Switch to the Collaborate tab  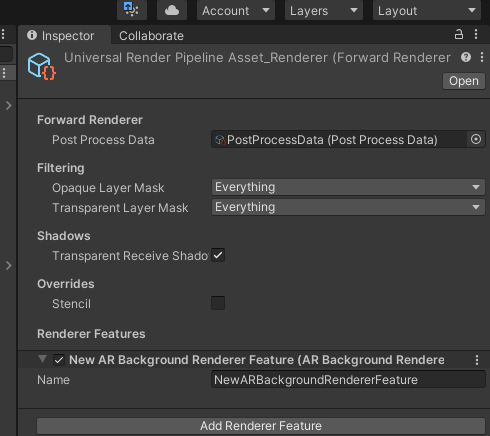151,35
